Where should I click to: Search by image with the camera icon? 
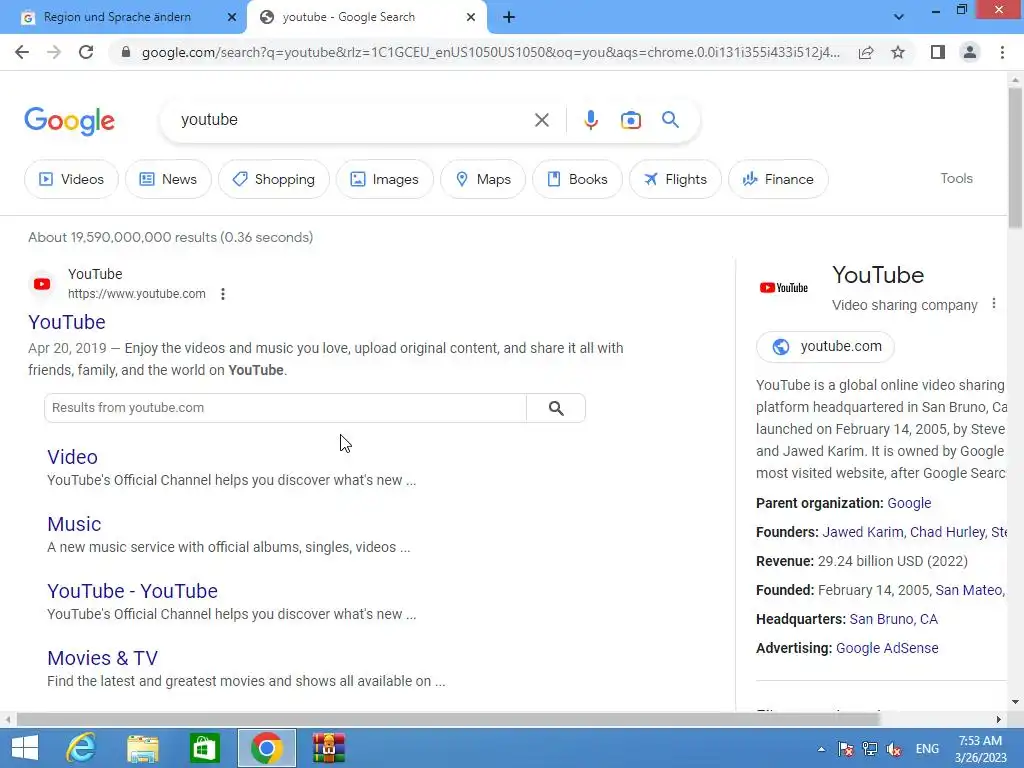coord(631,120)
